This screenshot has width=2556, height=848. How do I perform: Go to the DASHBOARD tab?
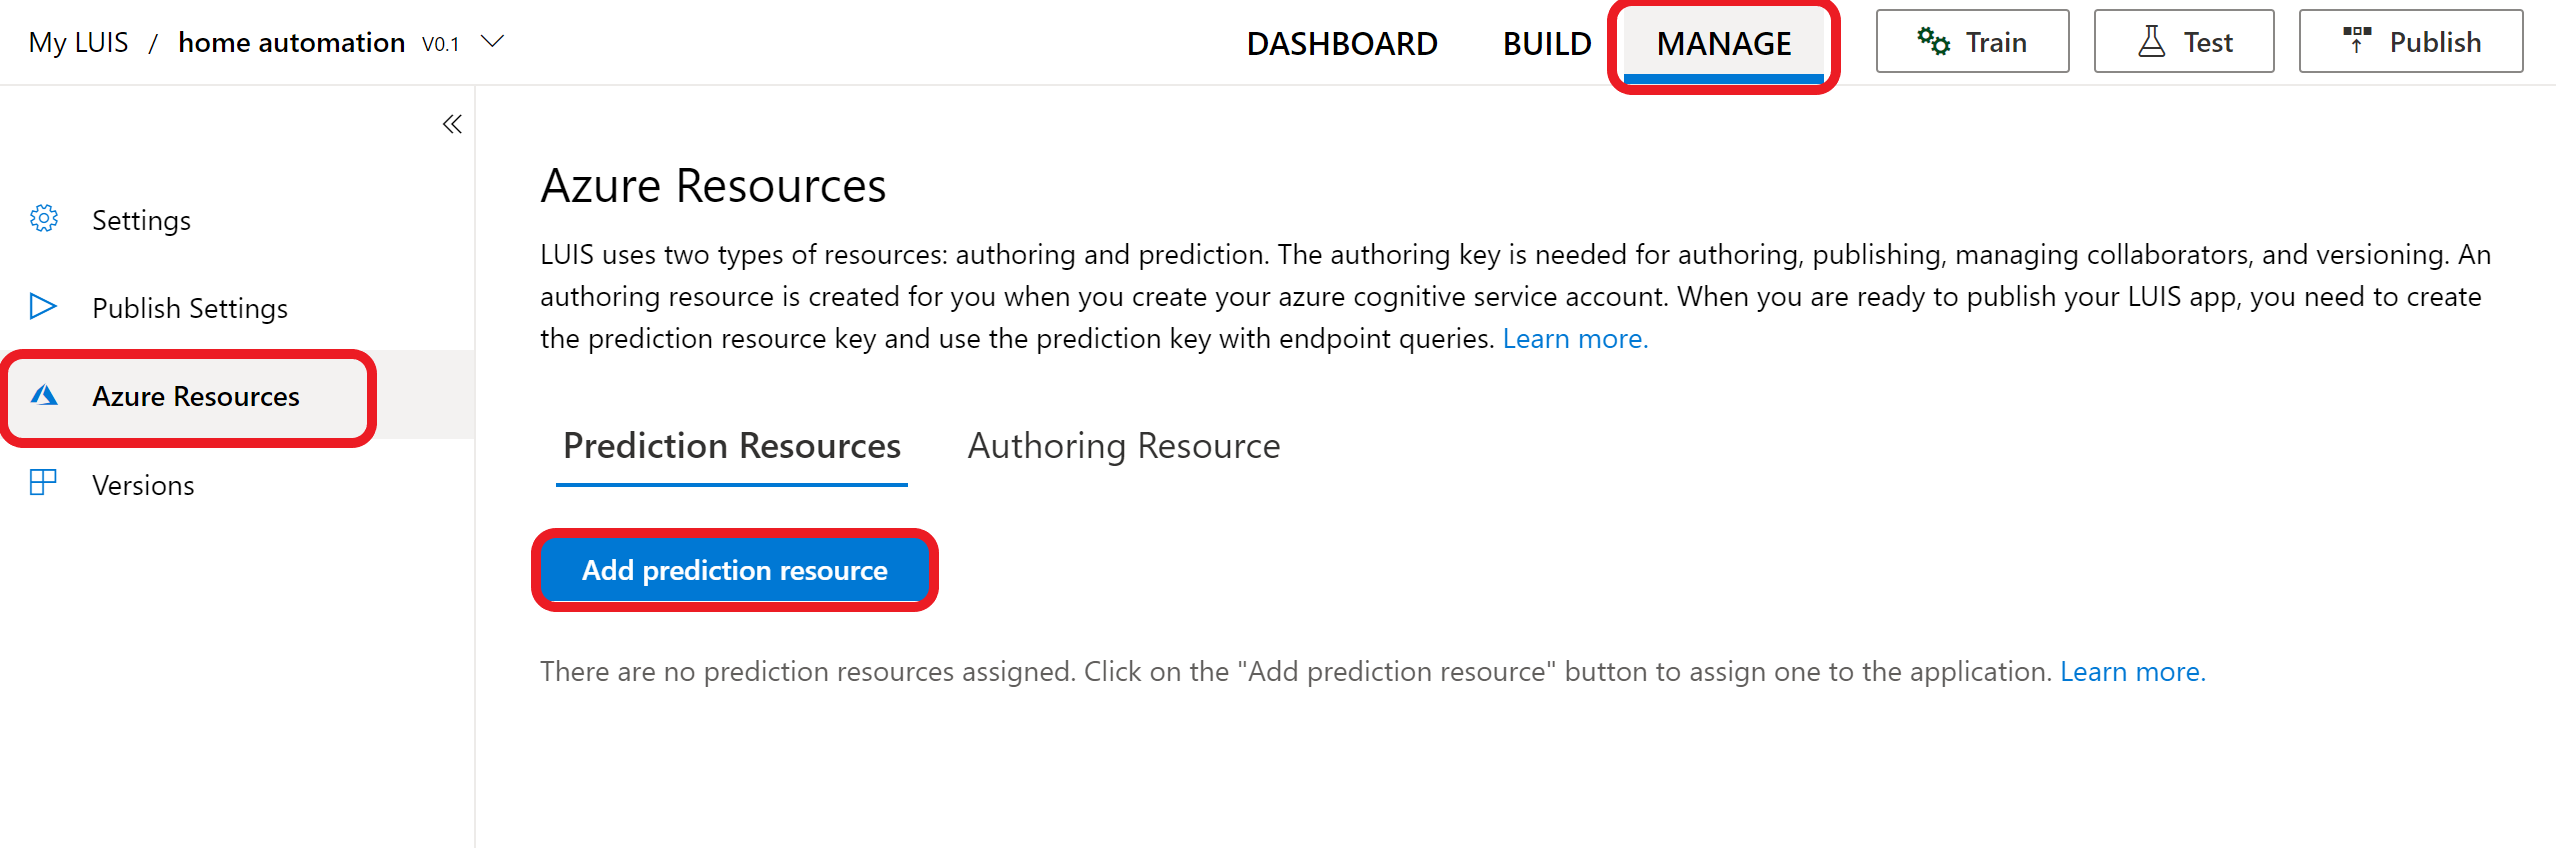click(x=1342, y=44)
